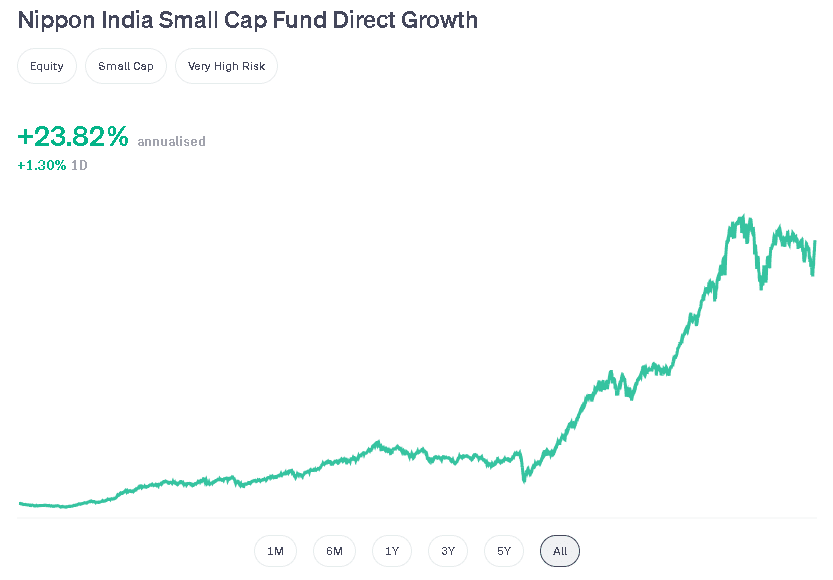This screenshot has height=580, width=833.
Task: Click the sharp mid-chart dip on the line
Action: click(x=524, y=481)
